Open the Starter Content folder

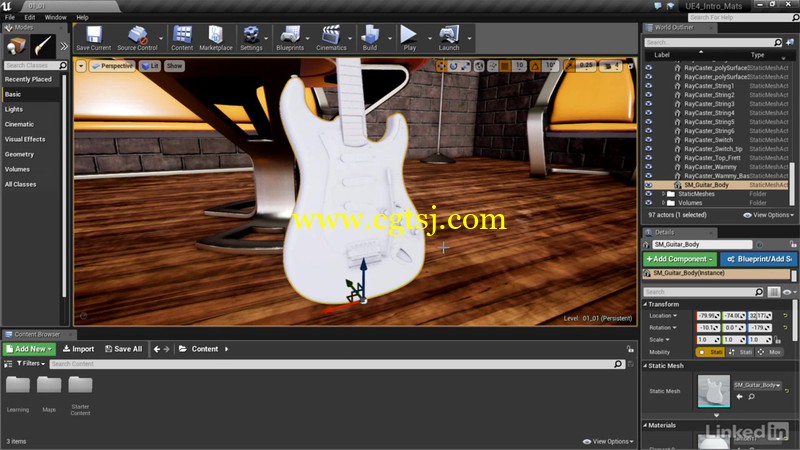tap(80, 395)
